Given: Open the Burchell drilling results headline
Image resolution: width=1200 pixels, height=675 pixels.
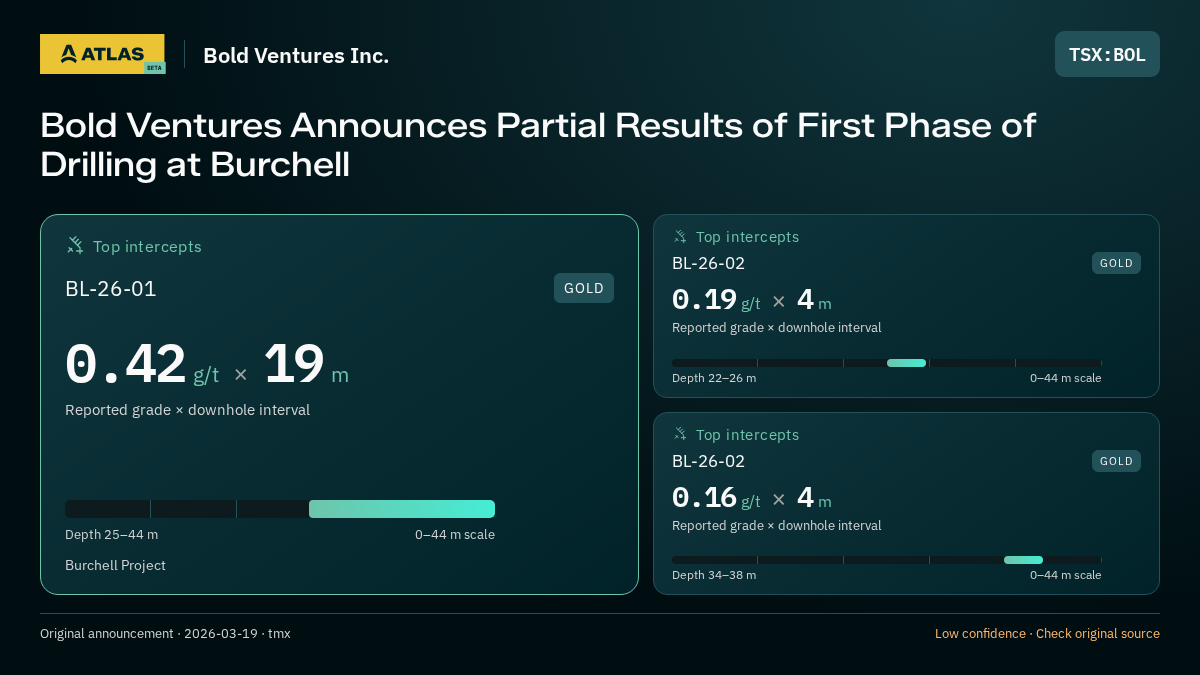Looking at the screenshot, I should pos(538,145).
